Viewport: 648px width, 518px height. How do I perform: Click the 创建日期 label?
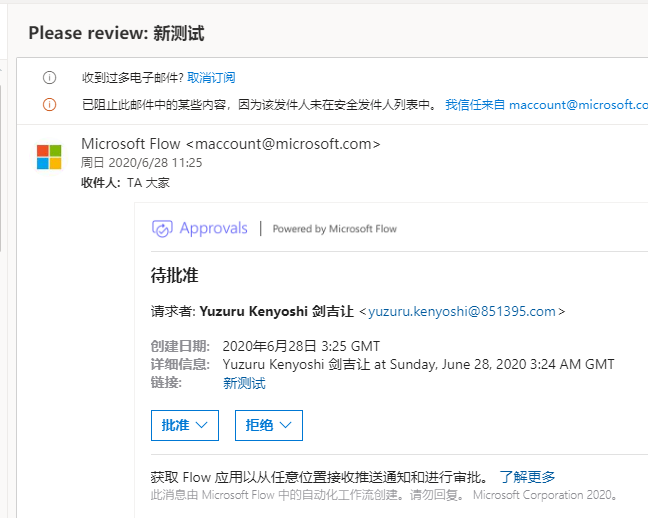pos(180,346)
